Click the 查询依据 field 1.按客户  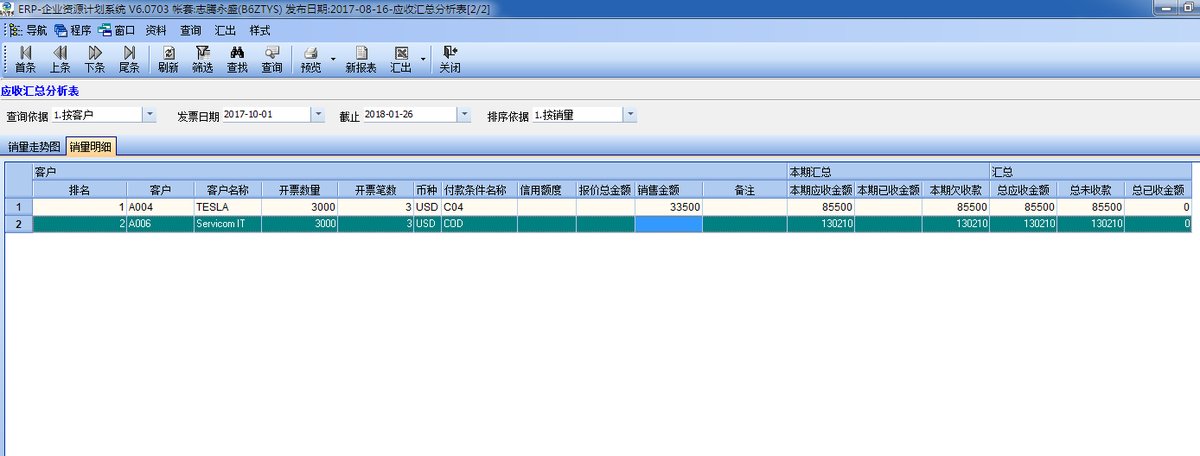[97, 115]
